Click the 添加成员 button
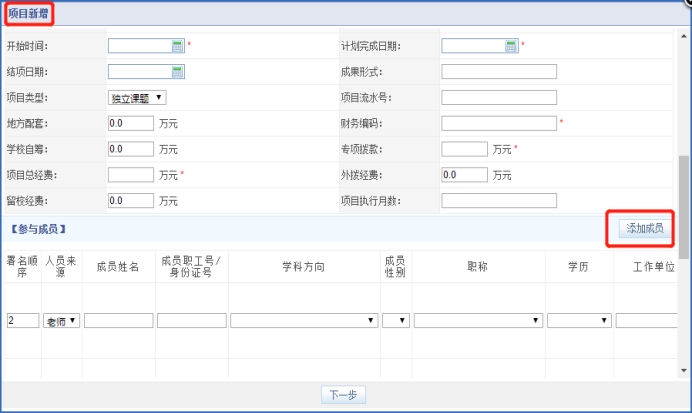The width and height of the screenshot is (692, 413). (x=644, y=229)
